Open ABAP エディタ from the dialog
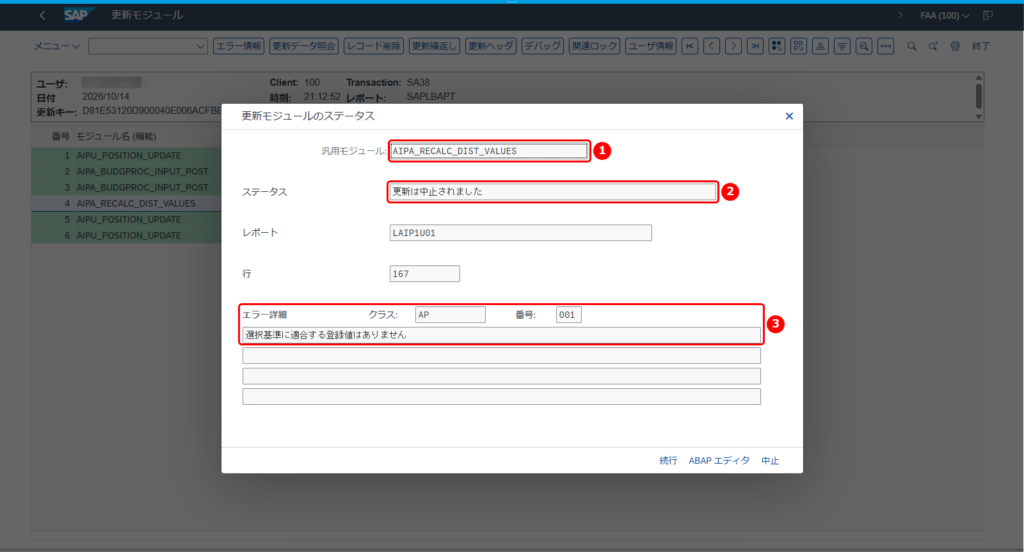The width and height of the screenshot is (1024, 552). point(719,461)
